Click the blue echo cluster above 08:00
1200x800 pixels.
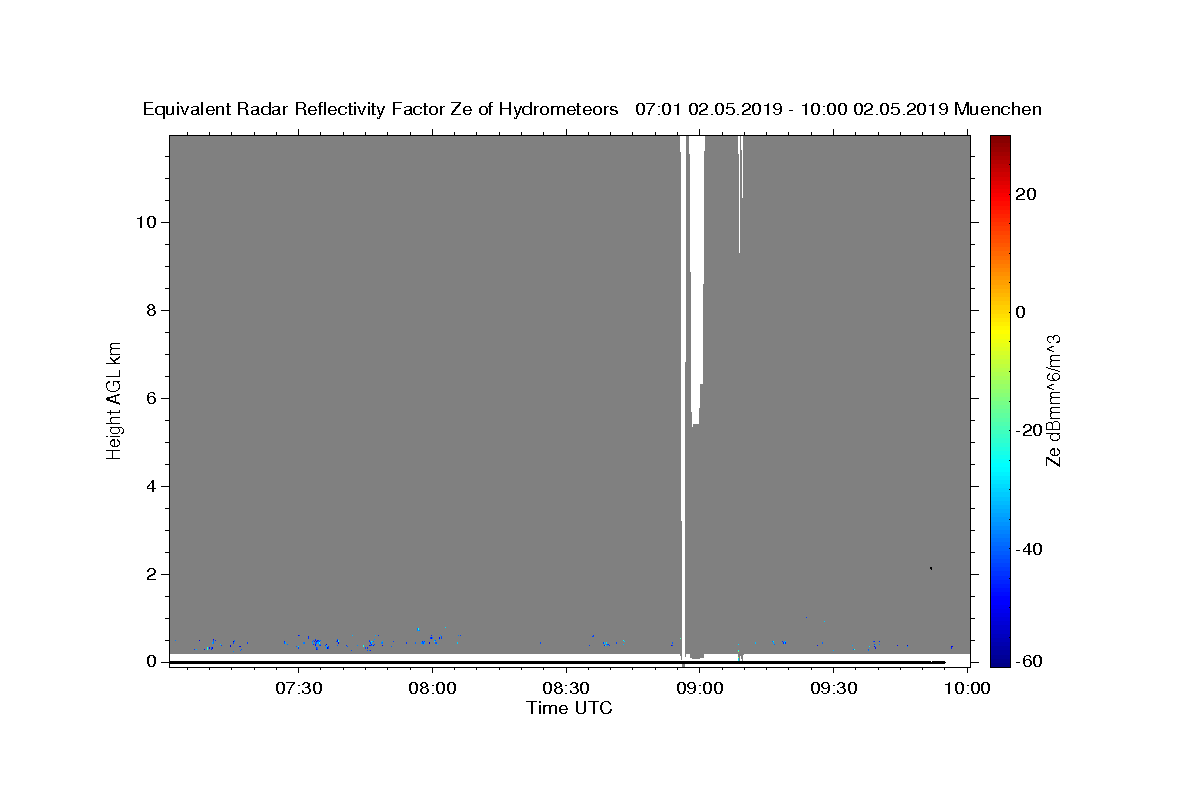point(431,638)
